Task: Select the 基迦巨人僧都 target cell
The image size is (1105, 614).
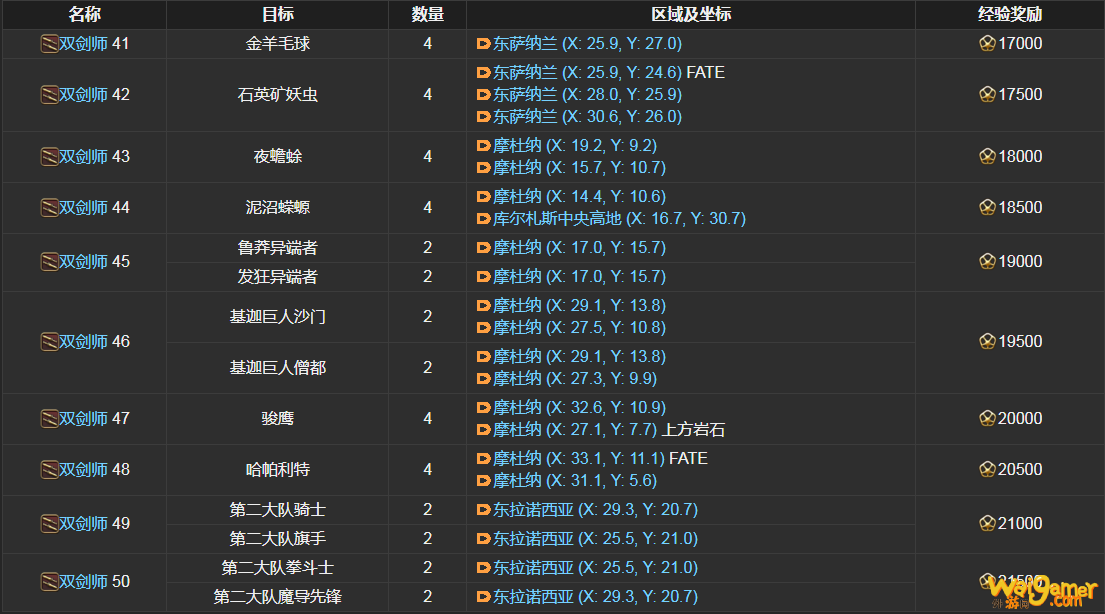Action: pos(278,368)
